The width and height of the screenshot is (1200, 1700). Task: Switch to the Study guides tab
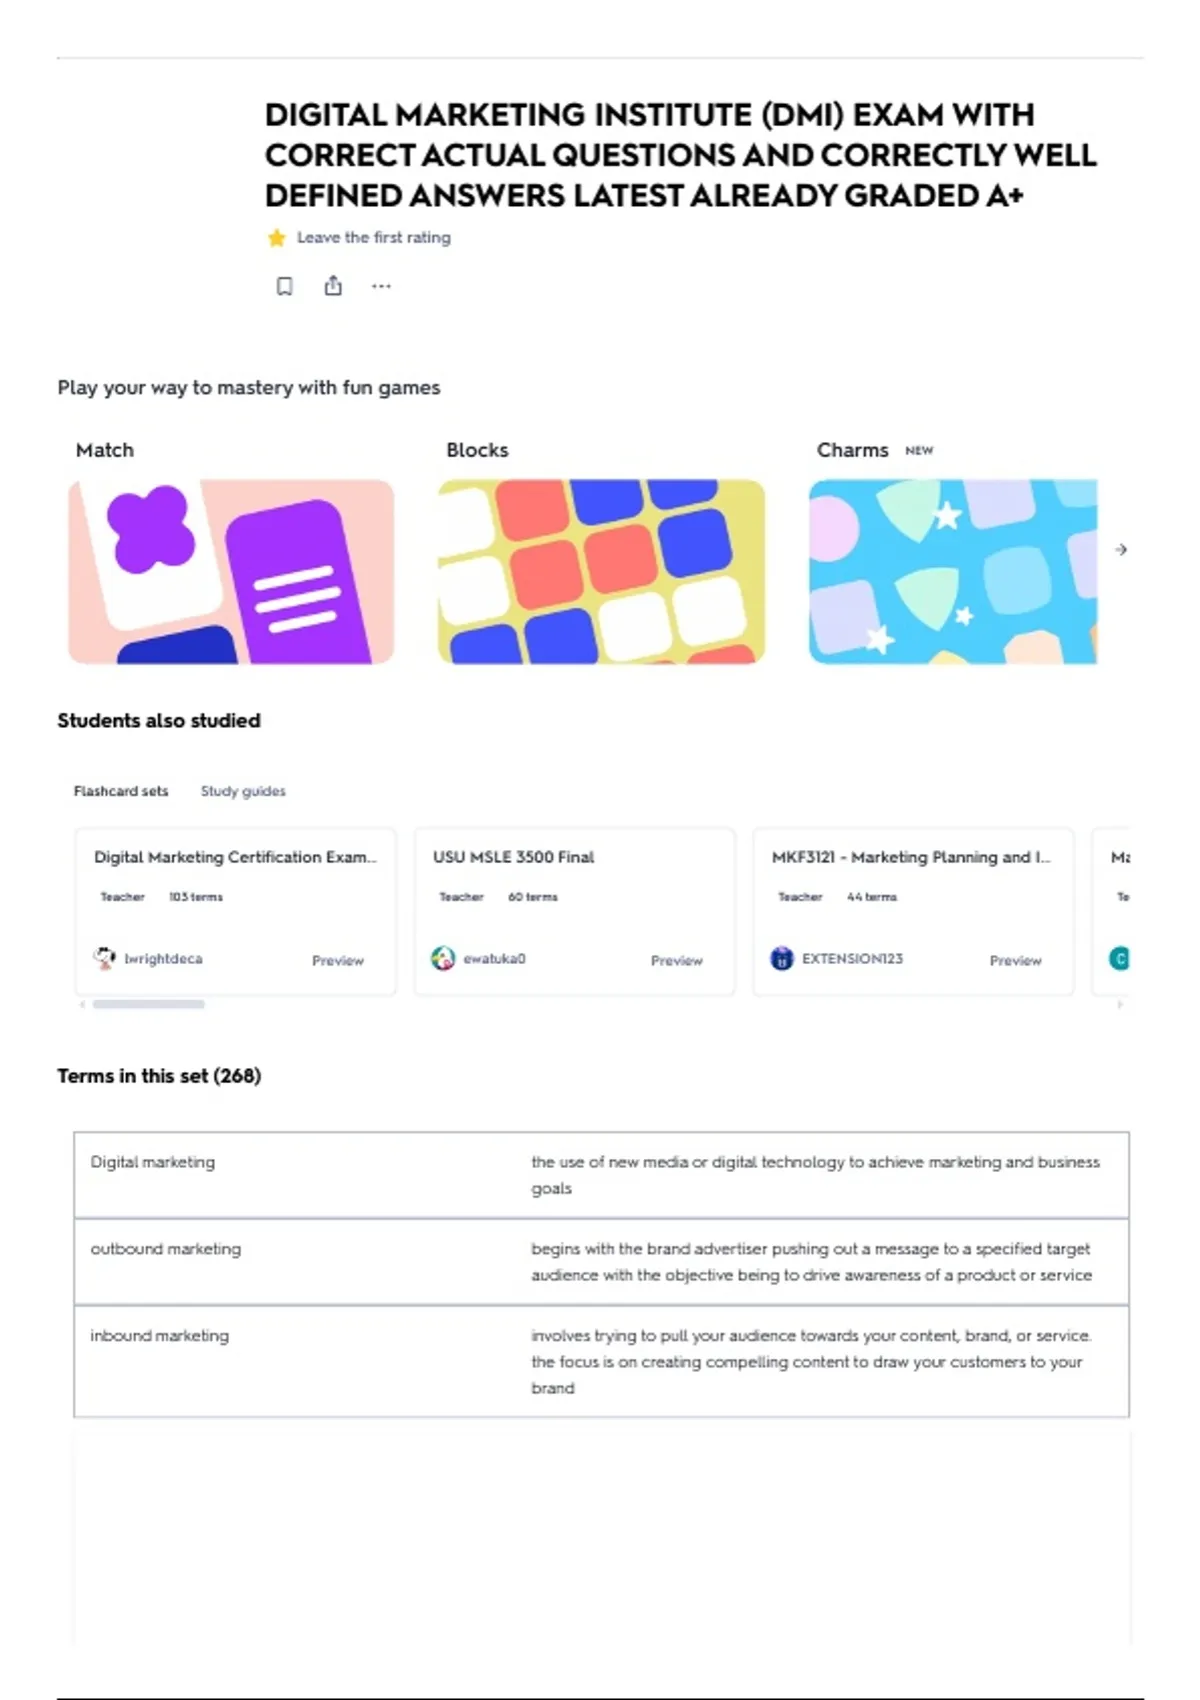(x=243, y=791)
